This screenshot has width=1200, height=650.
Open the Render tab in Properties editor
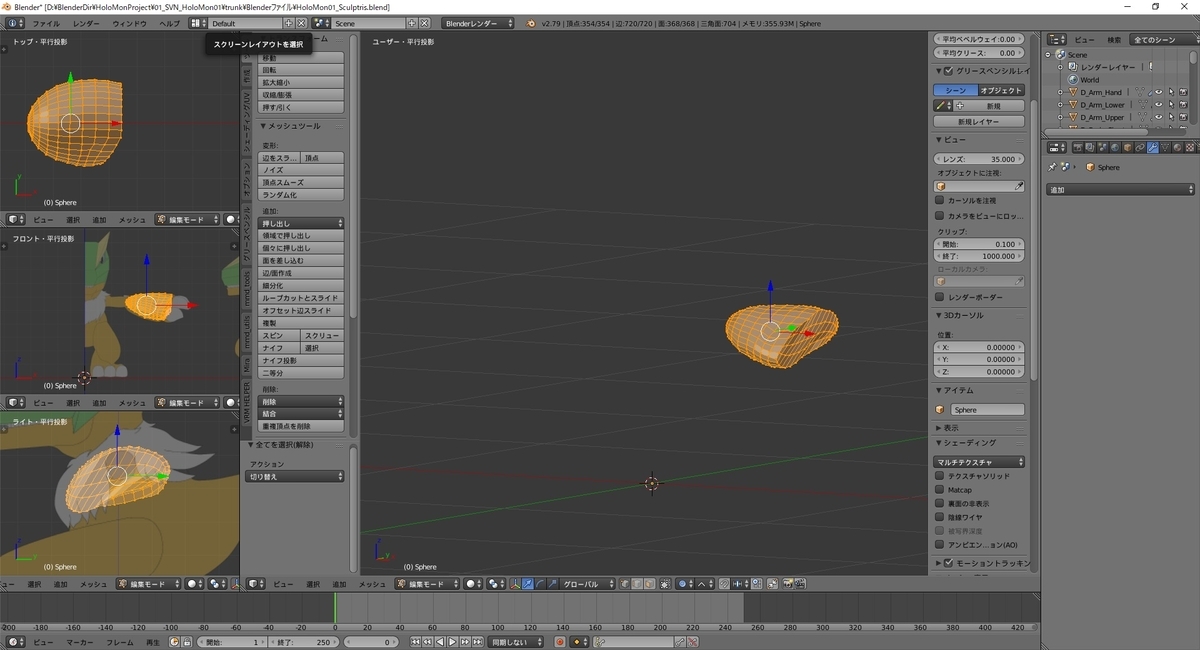click(1078, 147)
